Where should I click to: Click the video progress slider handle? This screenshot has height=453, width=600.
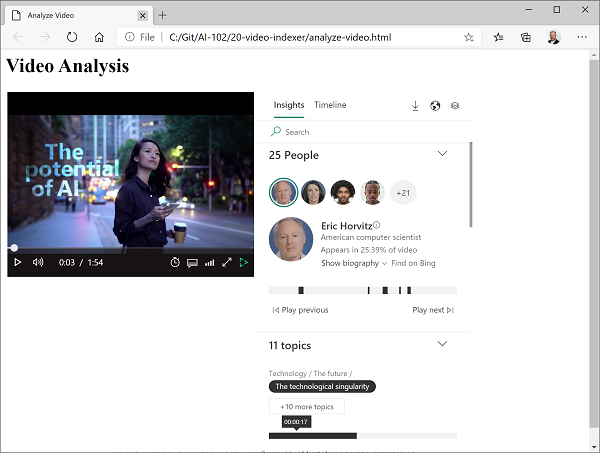click(x=14, y=248)
